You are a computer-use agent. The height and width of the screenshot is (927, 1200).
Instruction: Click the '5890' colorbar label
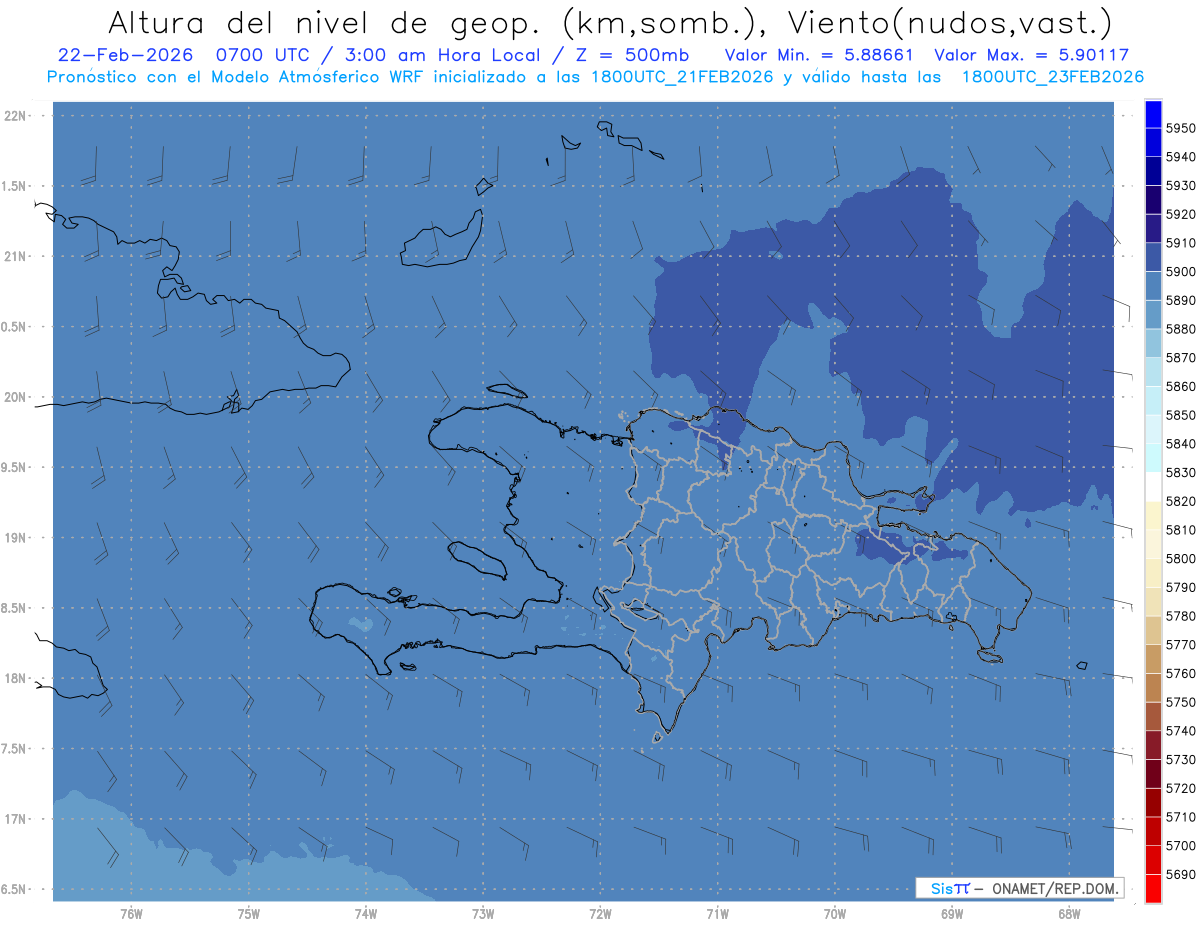point(1180,300)
